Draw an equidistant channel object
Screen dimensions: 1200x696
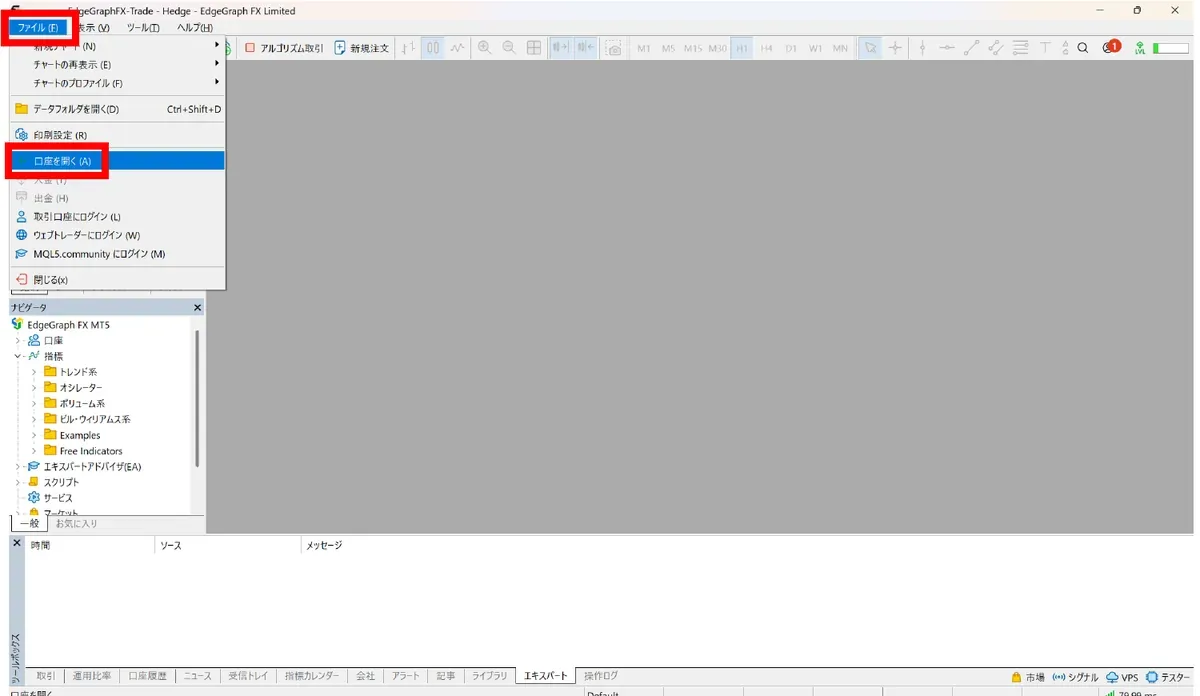click(x=995, y=47)
